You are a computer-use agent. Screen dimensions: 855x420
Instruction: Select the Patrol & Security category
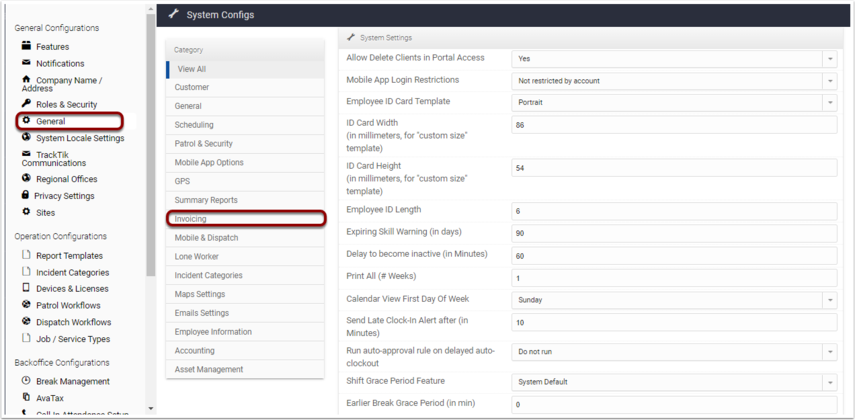pos(245,144)
